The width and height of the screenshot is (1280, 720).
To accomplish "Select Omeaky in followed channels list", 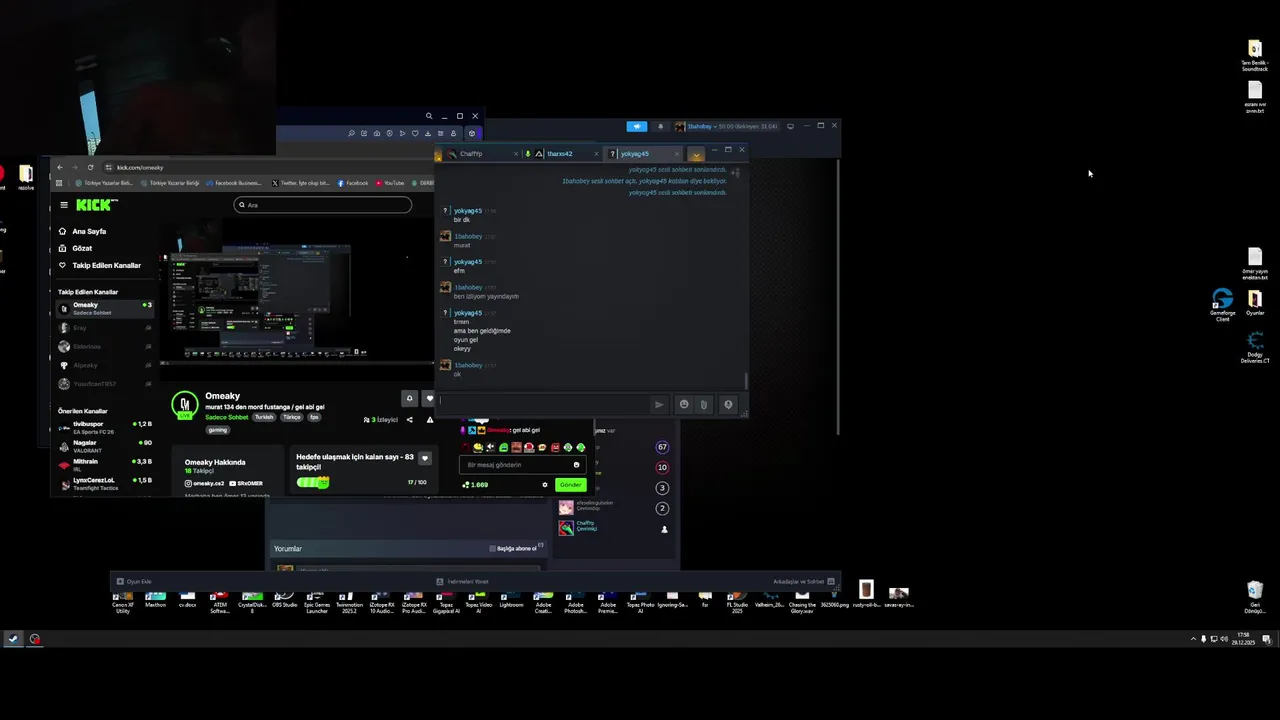I will click(x=105, y=308).
